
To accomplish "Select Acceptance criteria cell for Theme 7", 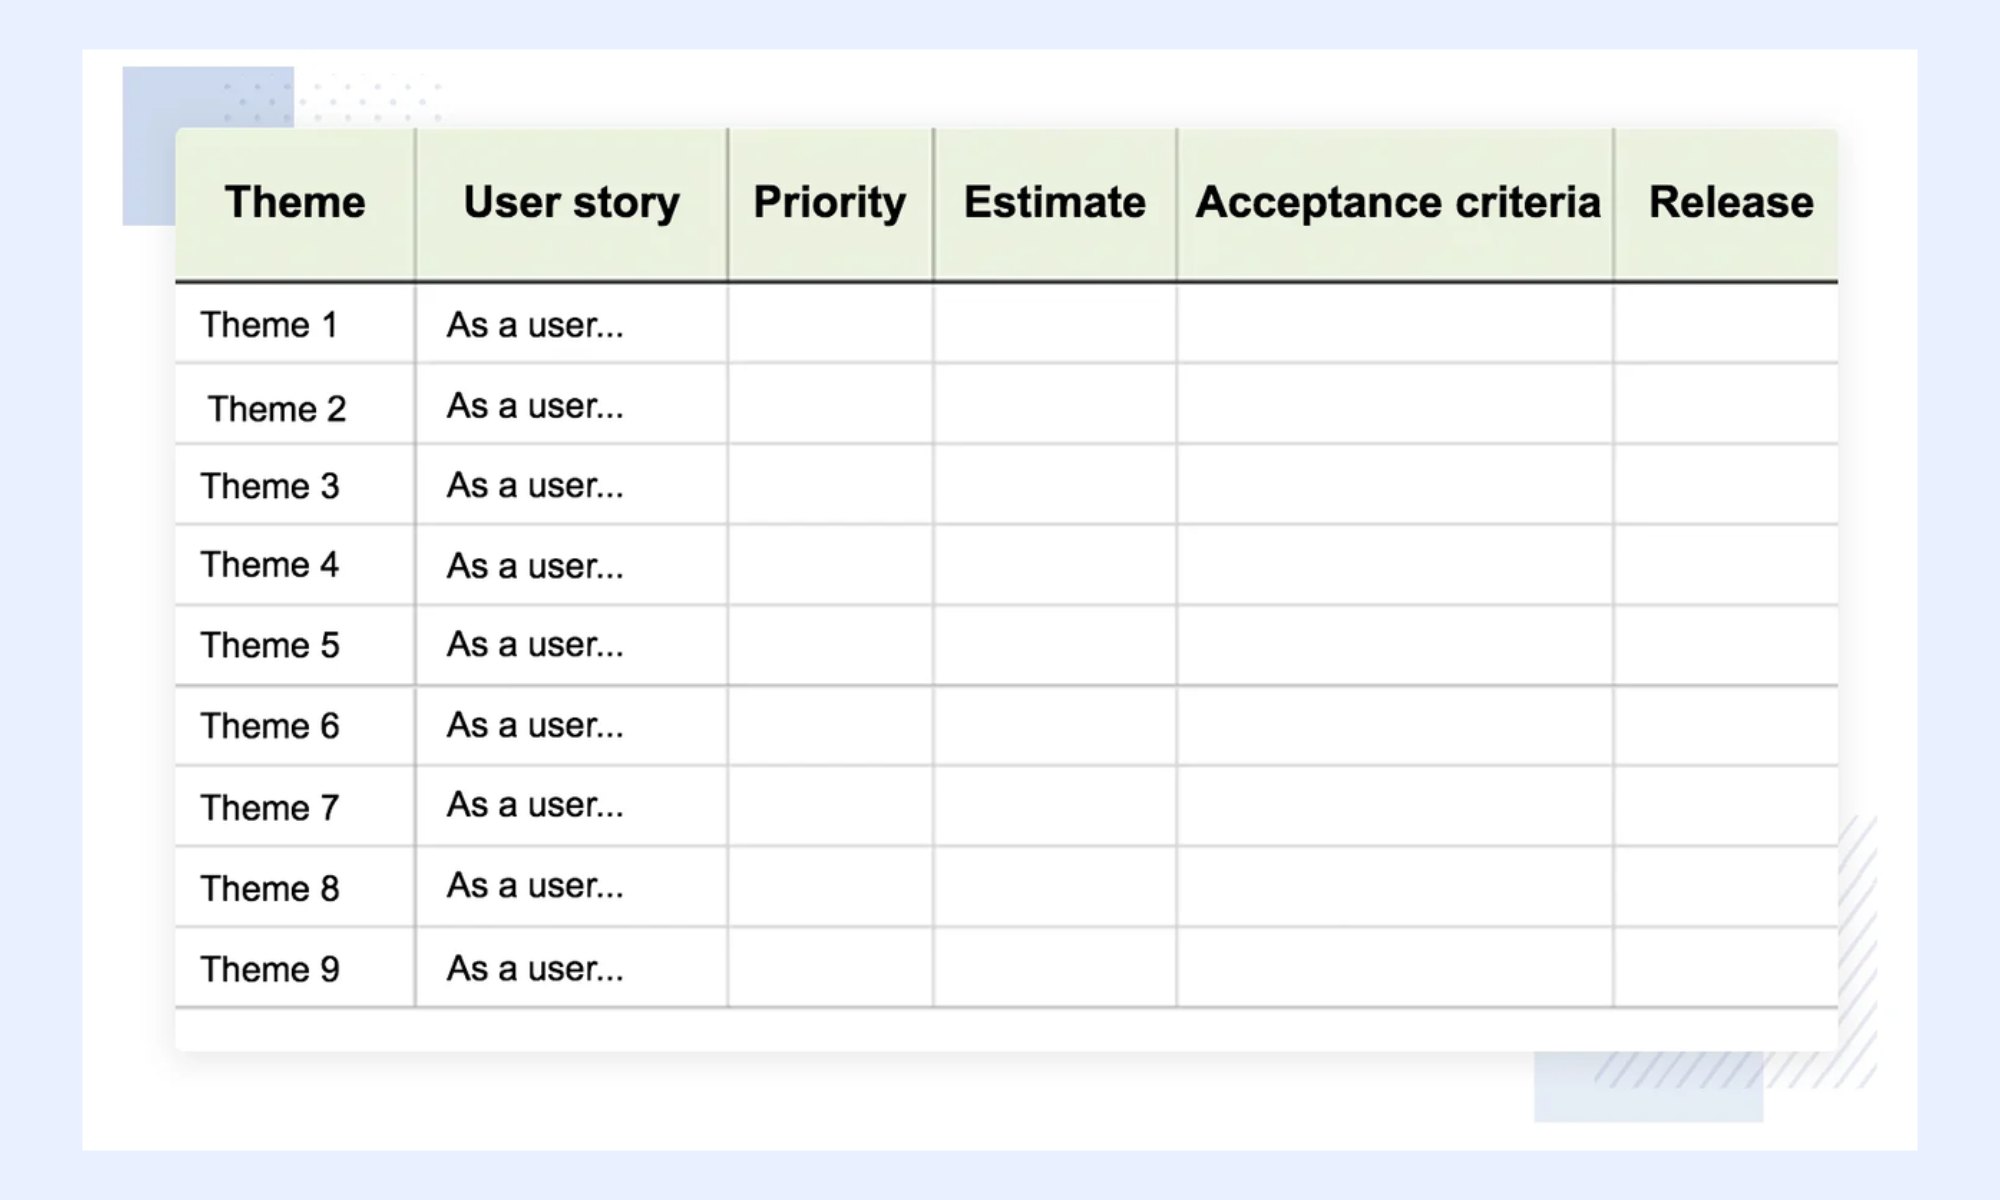I will (1395, 806).
